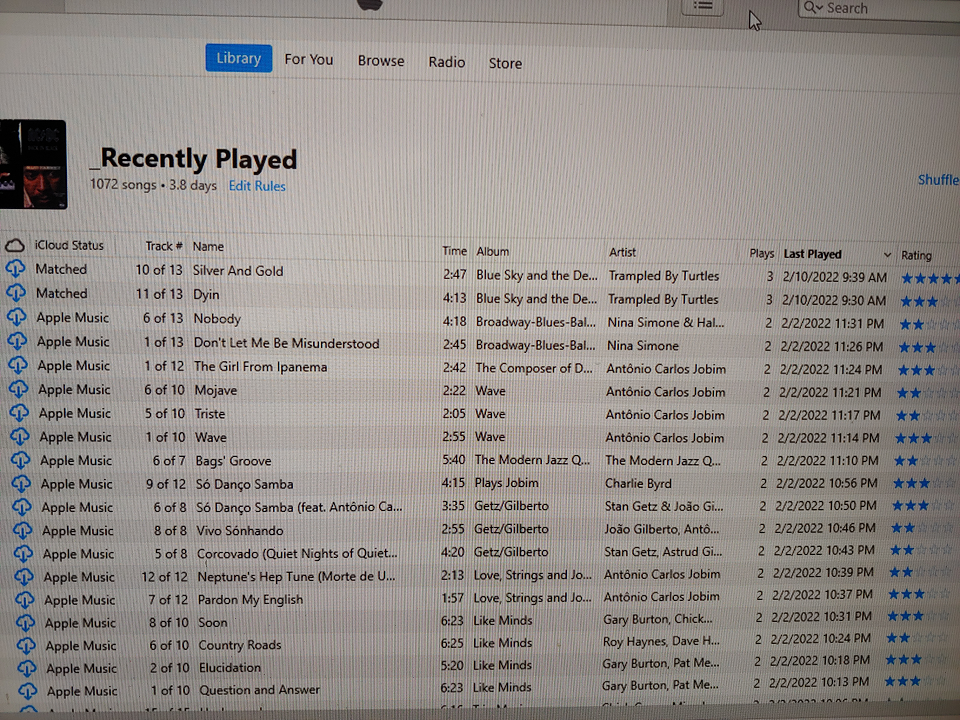
Task: Go to the Radio tab
Action: point(446,62)
